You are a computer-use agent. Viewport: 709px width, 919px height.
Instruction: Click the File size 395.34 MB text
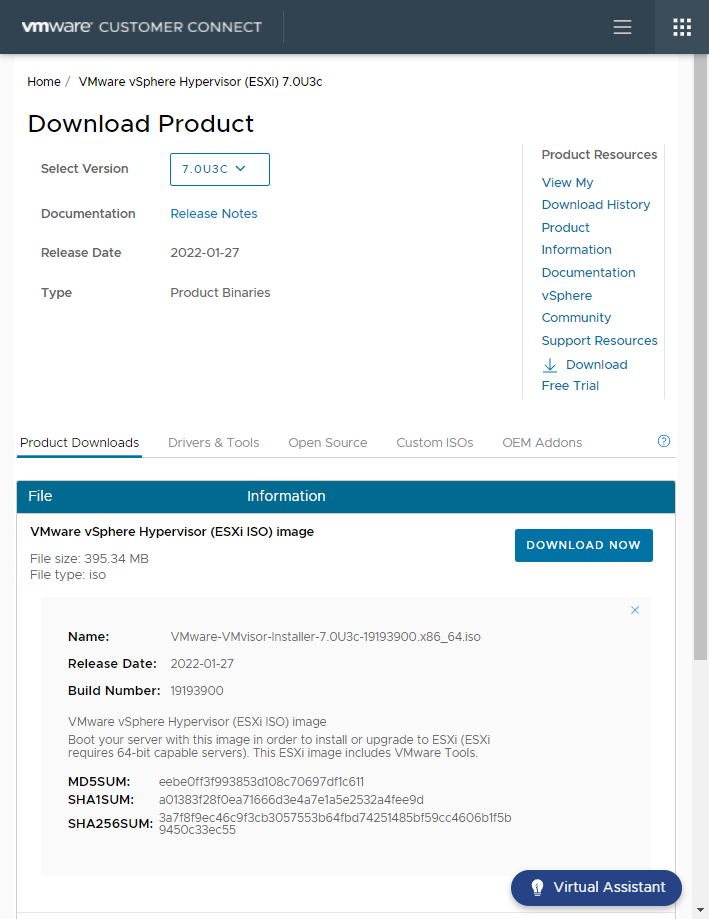[x=89, y=559]
